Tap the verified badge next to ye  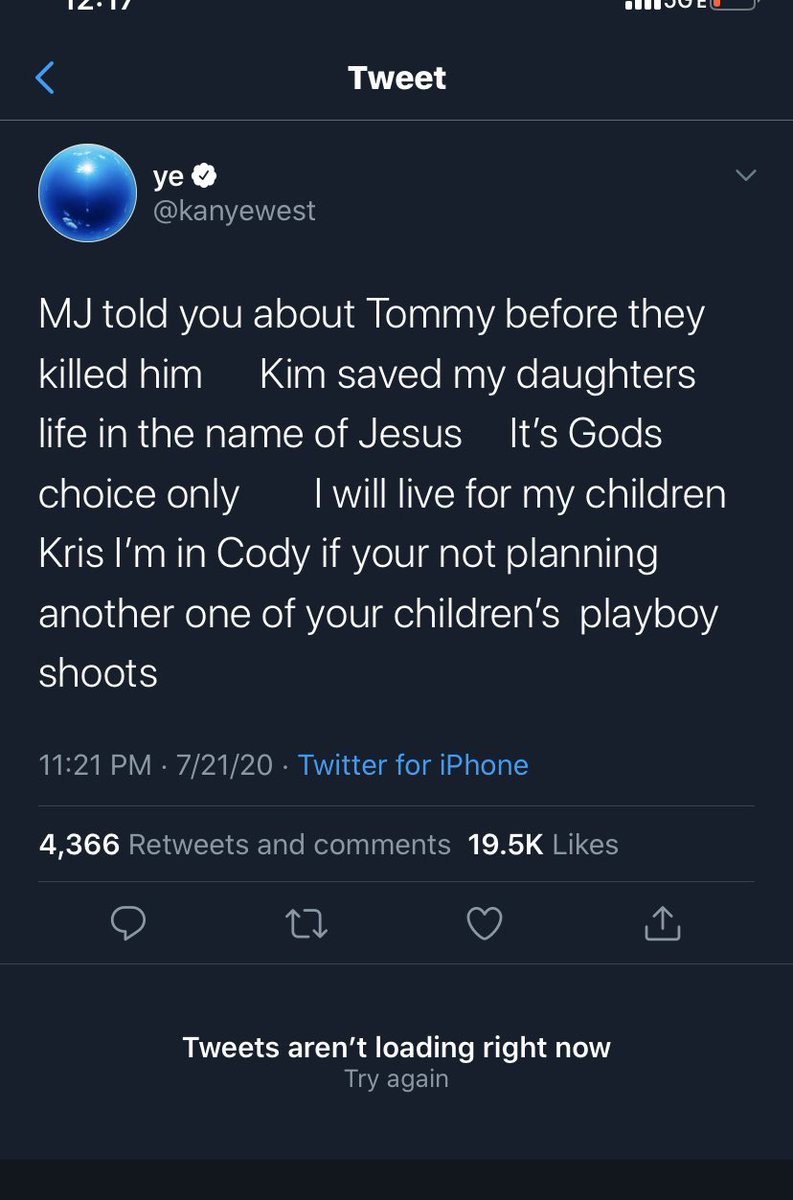click(204, 176)
